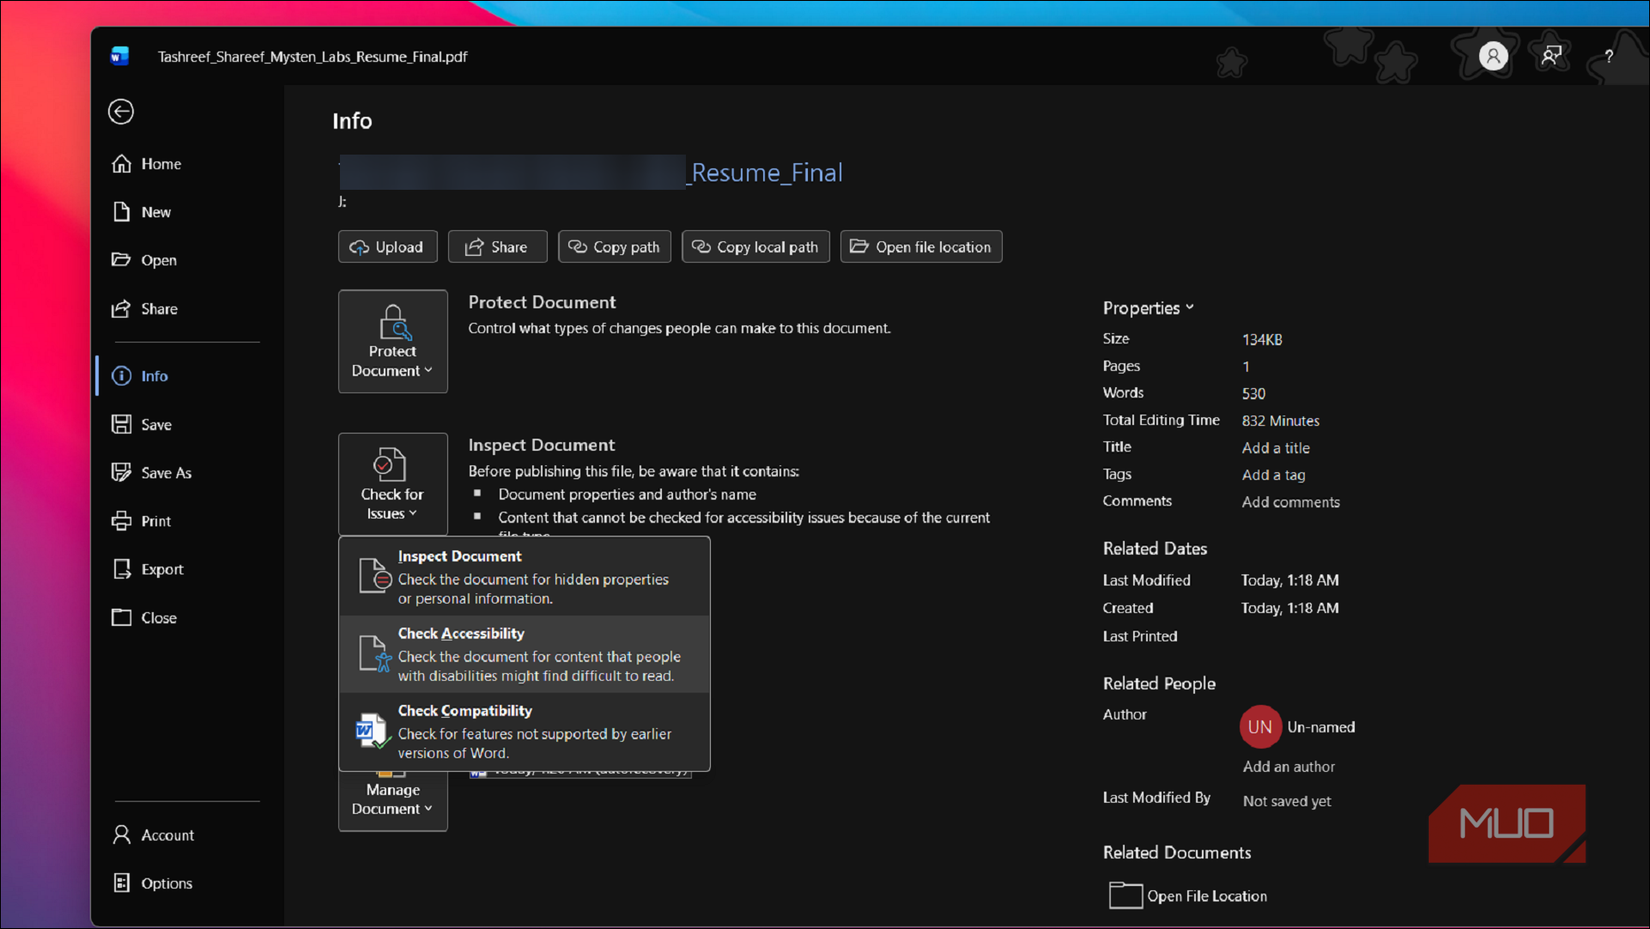
Task: Open Help via question mark icon
Action: [1609, 56]
